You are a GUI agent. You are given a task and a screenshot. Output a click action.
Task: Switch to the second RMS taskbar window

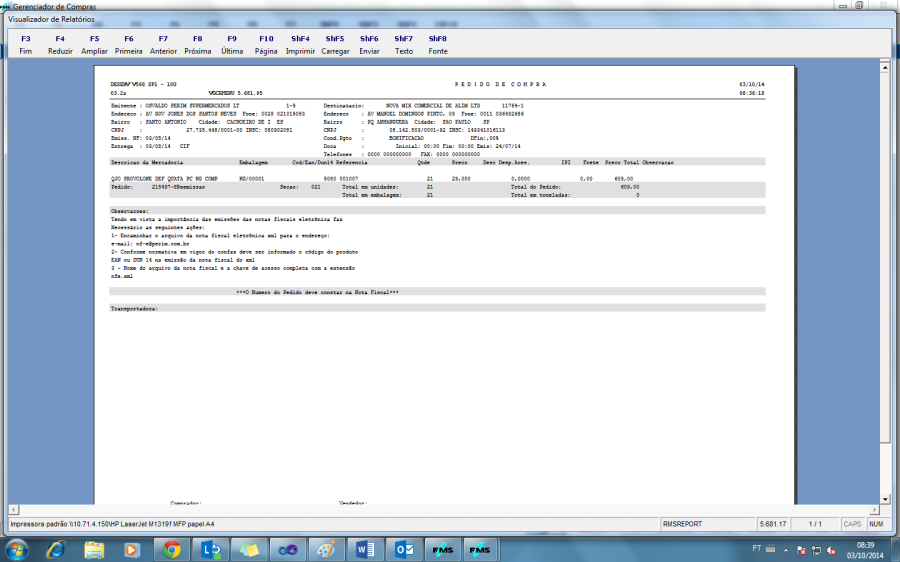479,550
